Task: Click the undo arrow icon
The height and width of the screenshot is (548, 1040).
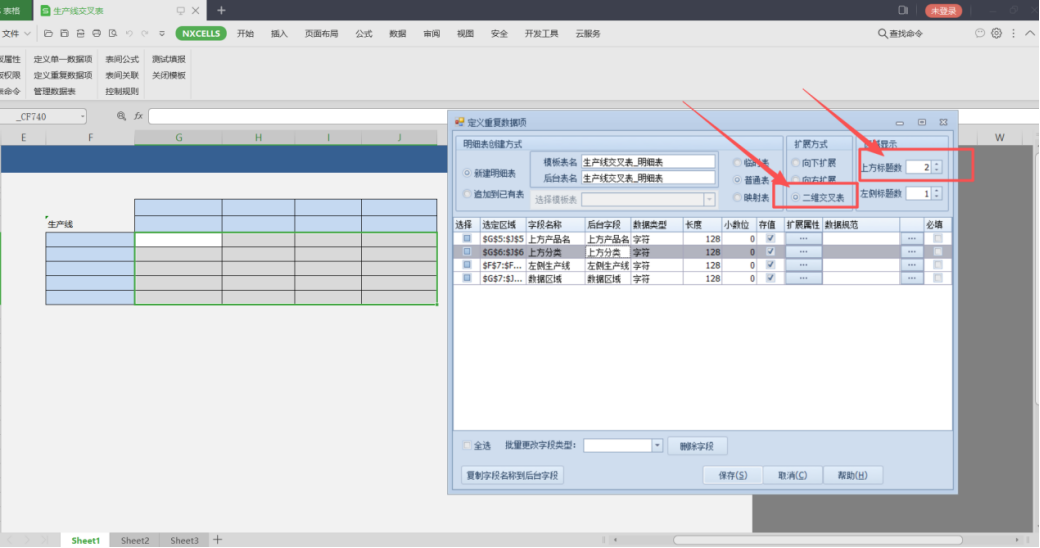Action: 130,33
